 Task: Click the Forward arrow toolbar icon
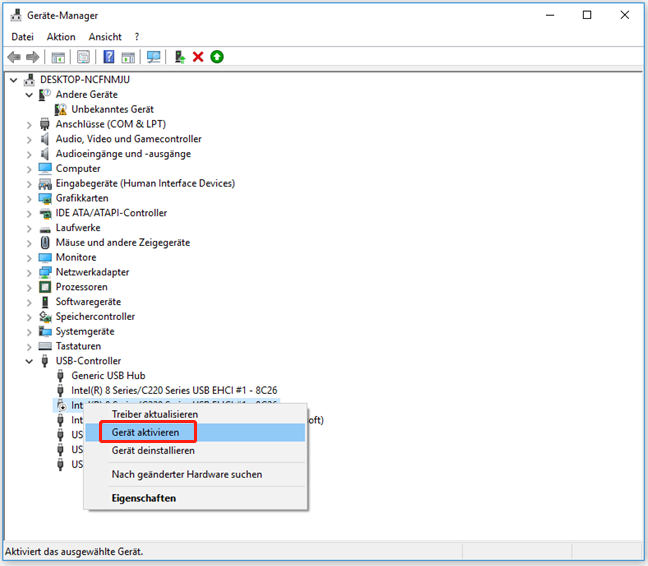click(x=33, y=57)
